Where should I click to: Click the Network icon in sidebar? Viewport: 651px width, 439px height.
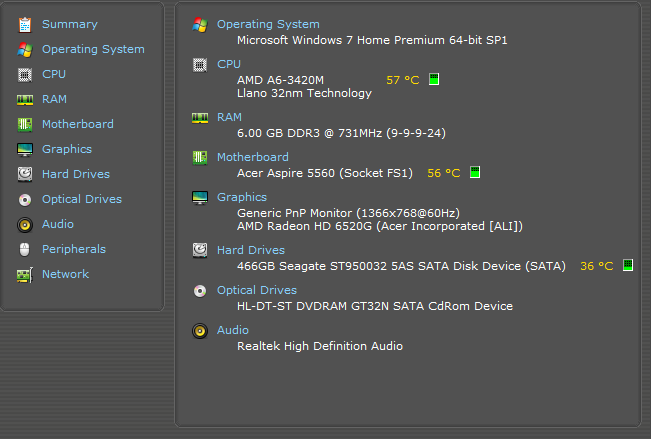25,274
